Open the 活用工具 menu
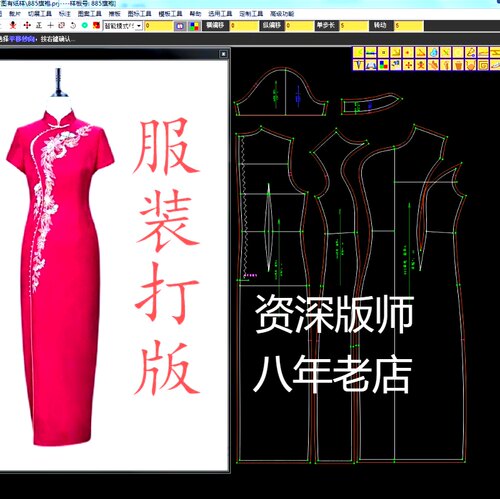500x499 pixels. [220, 14]
